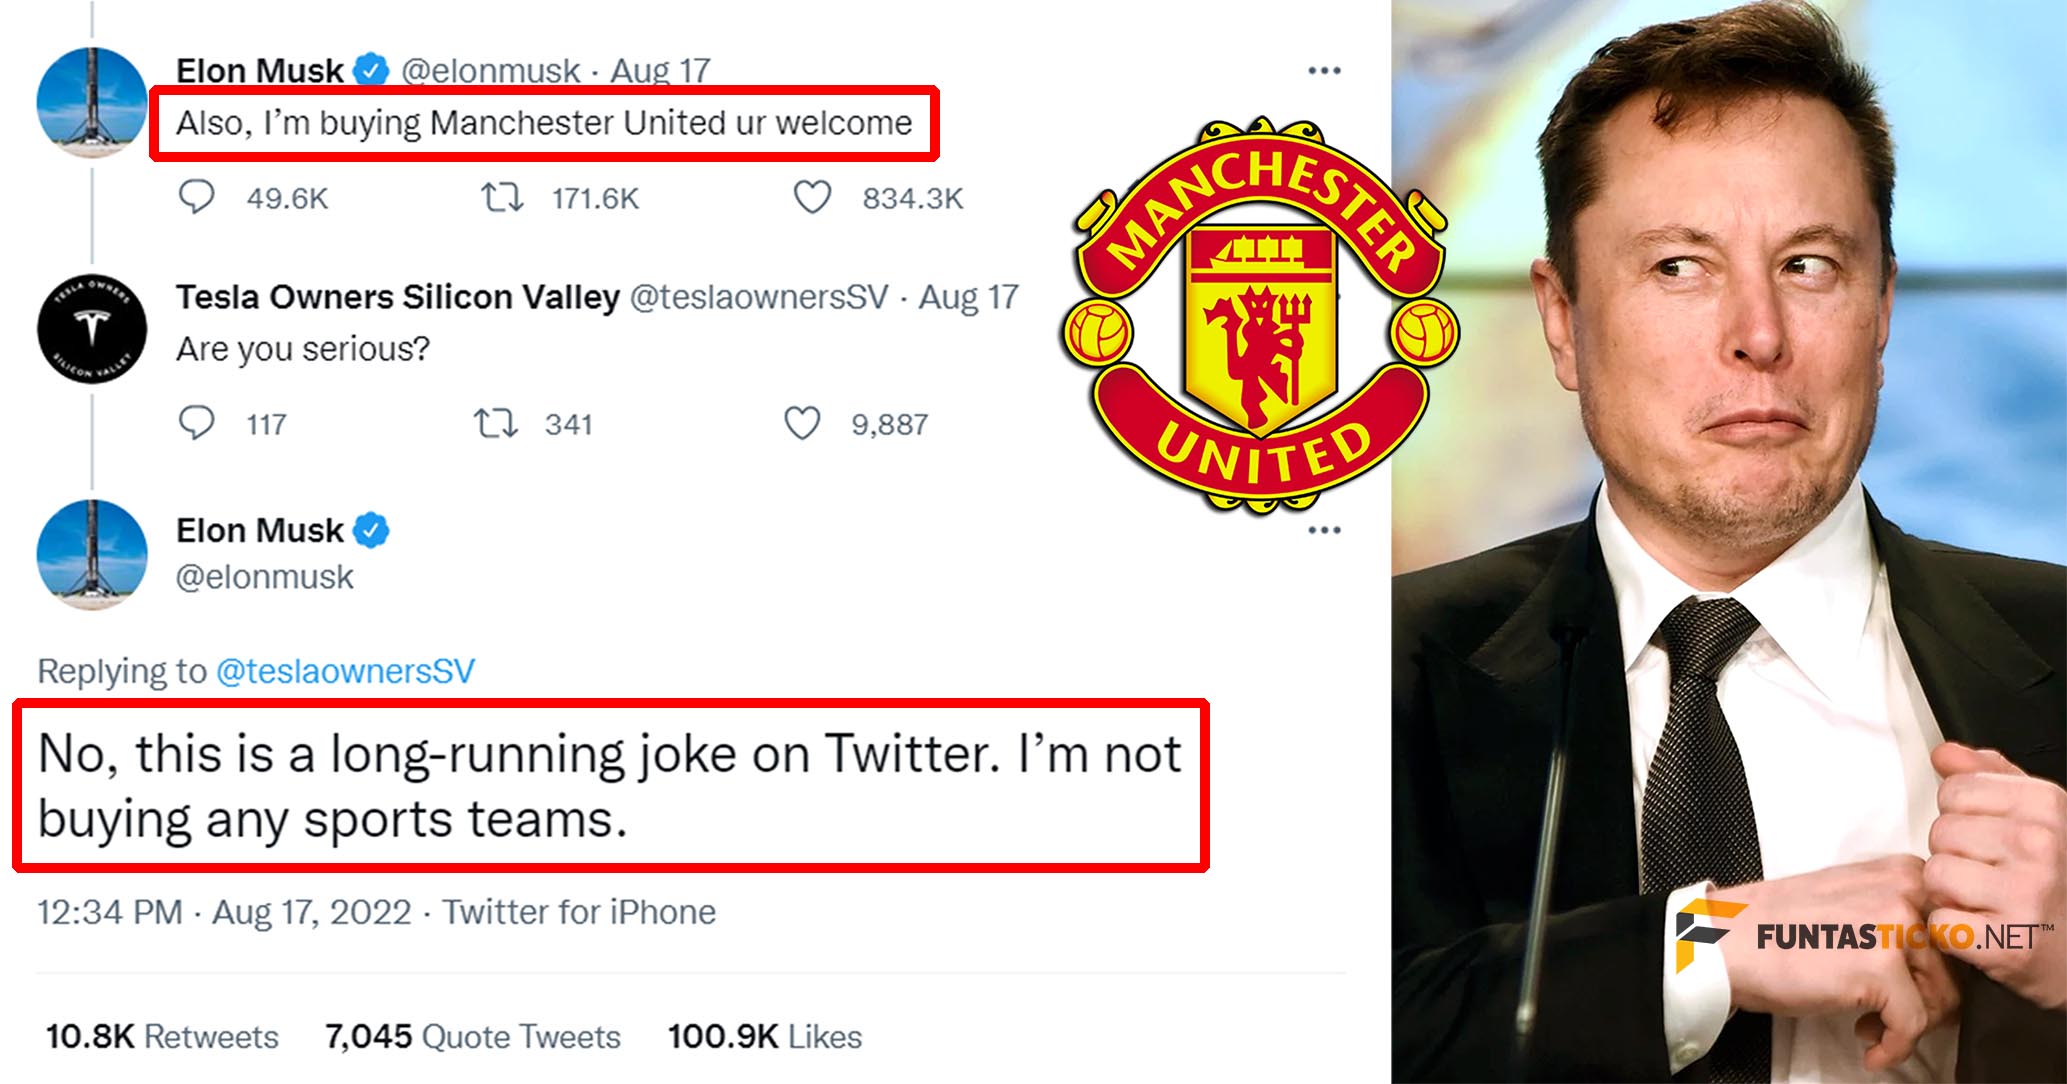Click Twitter for iPhone source label
The width and height of the screenshot is (2067, 1084).
click(579, 912)
